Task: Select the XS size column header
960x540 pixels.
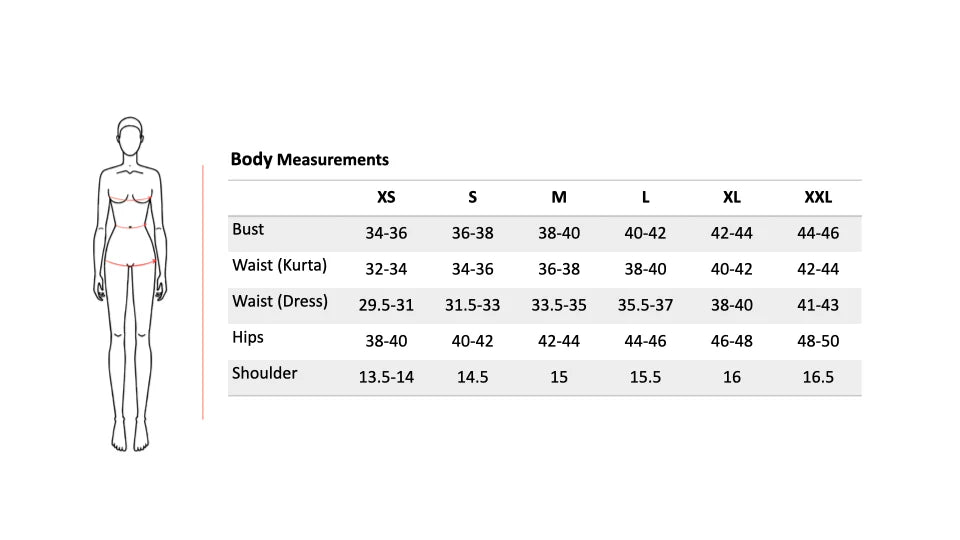Action: coord(386,197)
